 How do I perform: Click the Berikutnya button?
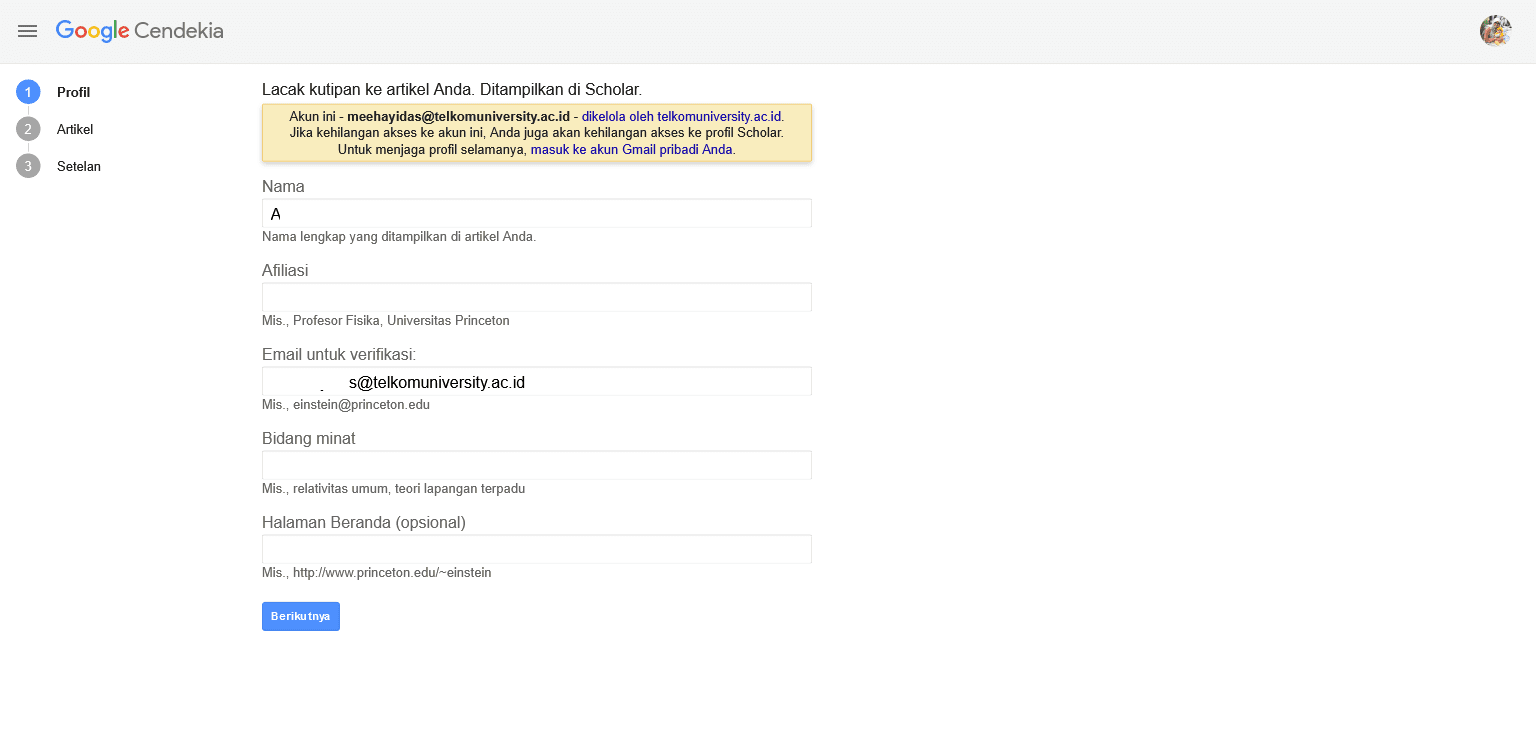click(x=301, y=616)
